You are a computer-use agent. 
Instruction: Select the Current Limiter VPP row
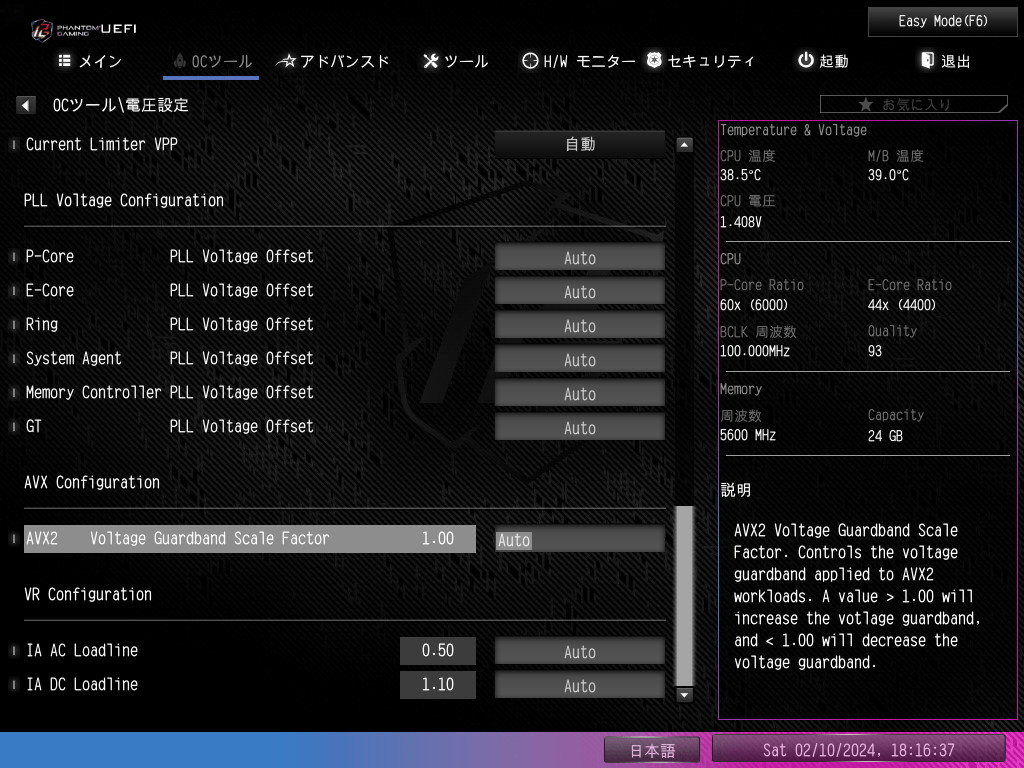pos(101,144)
